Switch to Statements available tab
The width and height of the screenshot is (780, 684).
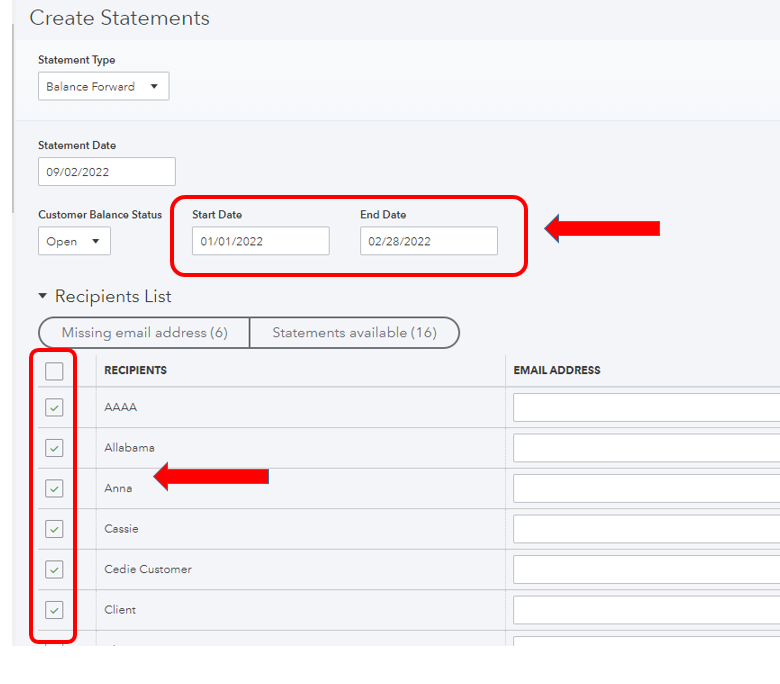354,333
